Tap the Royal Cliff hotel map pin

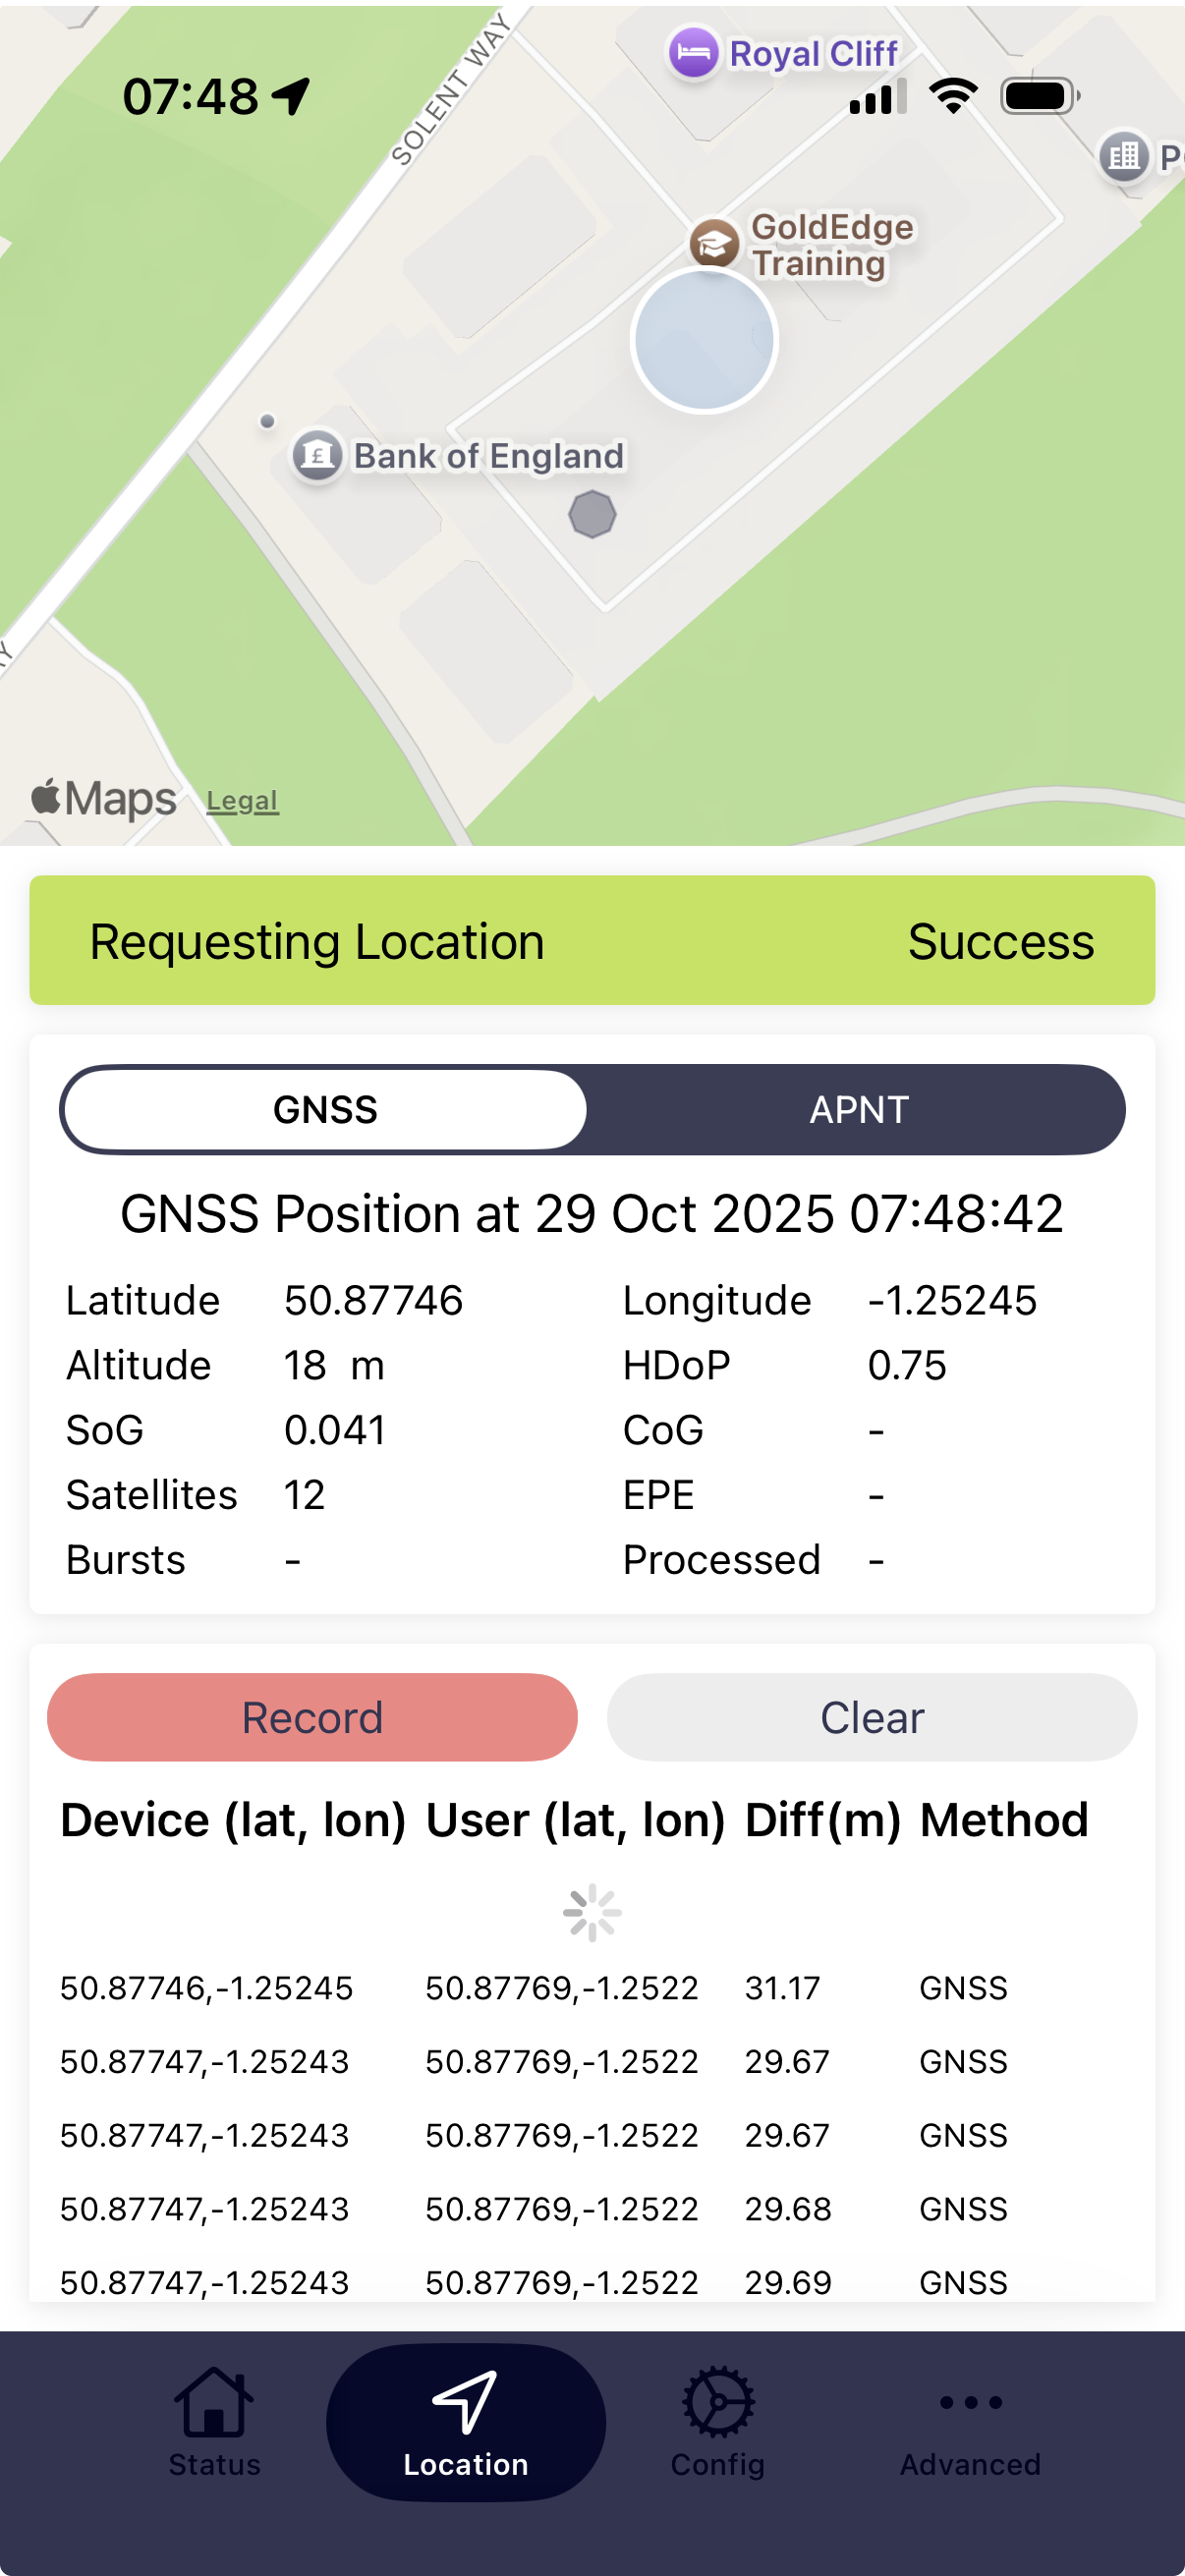click(x=693, y=52)
